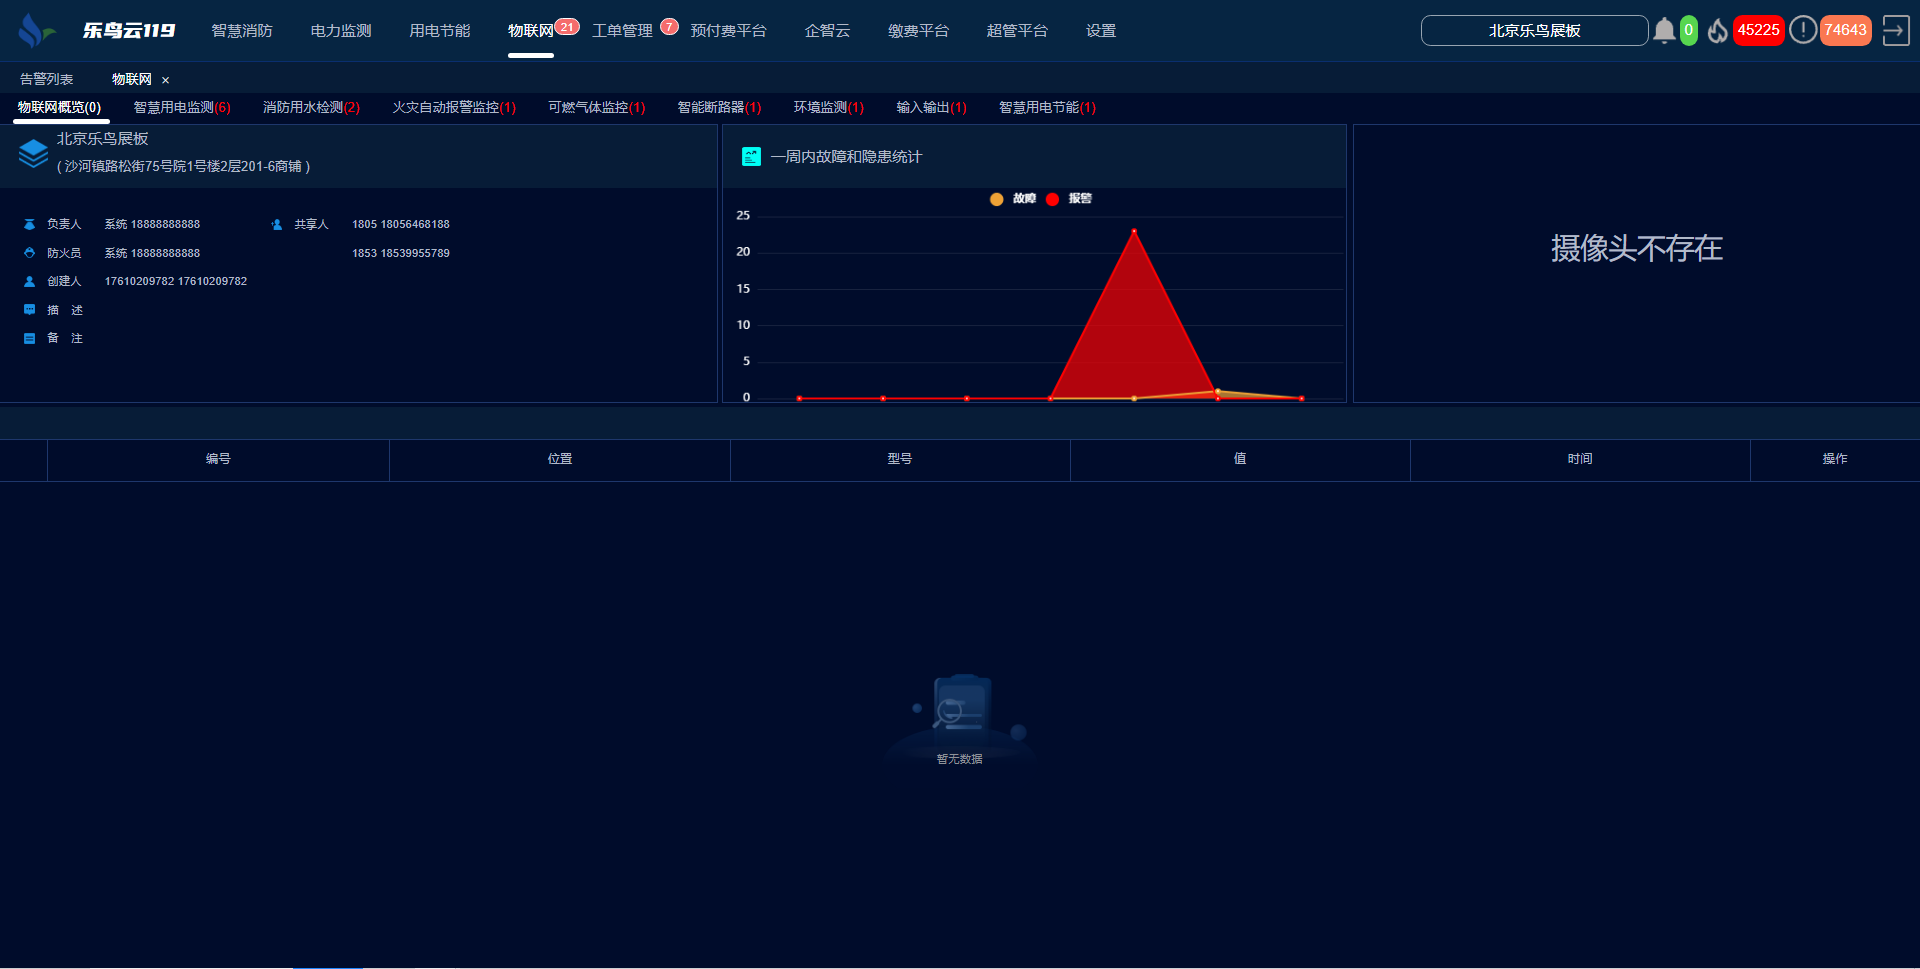Click the 乐鸟云119 logo icon
Image resolution: width=1920 pixels, height=969 pixels.
(36, 31)
